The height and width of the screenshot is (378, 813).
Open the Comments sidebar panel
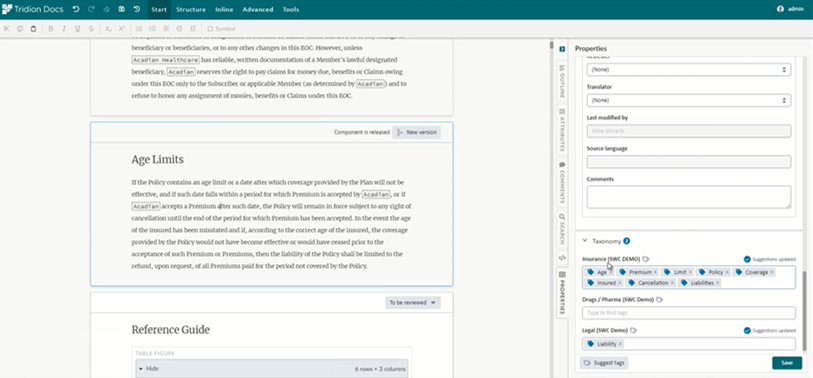[x=562, y=183]
